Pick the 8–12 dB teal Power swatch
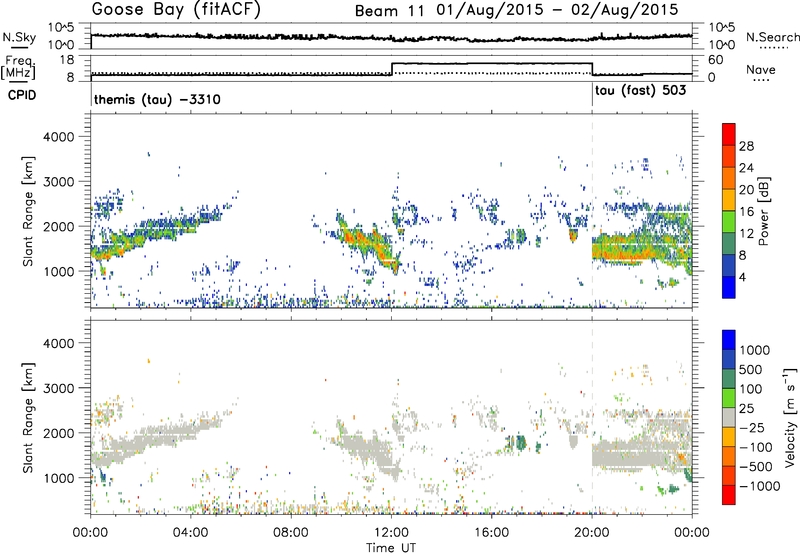The height and width of the screenshot is (554, 800). pyautogui.click(x=729, y=243)
